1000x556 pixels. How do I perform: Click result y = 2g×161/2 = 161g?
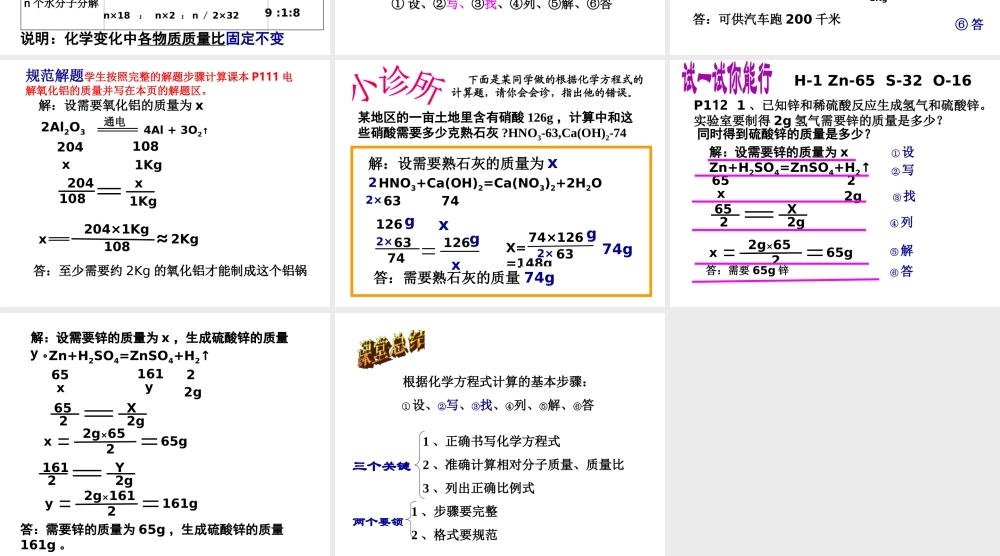point(121,503)
